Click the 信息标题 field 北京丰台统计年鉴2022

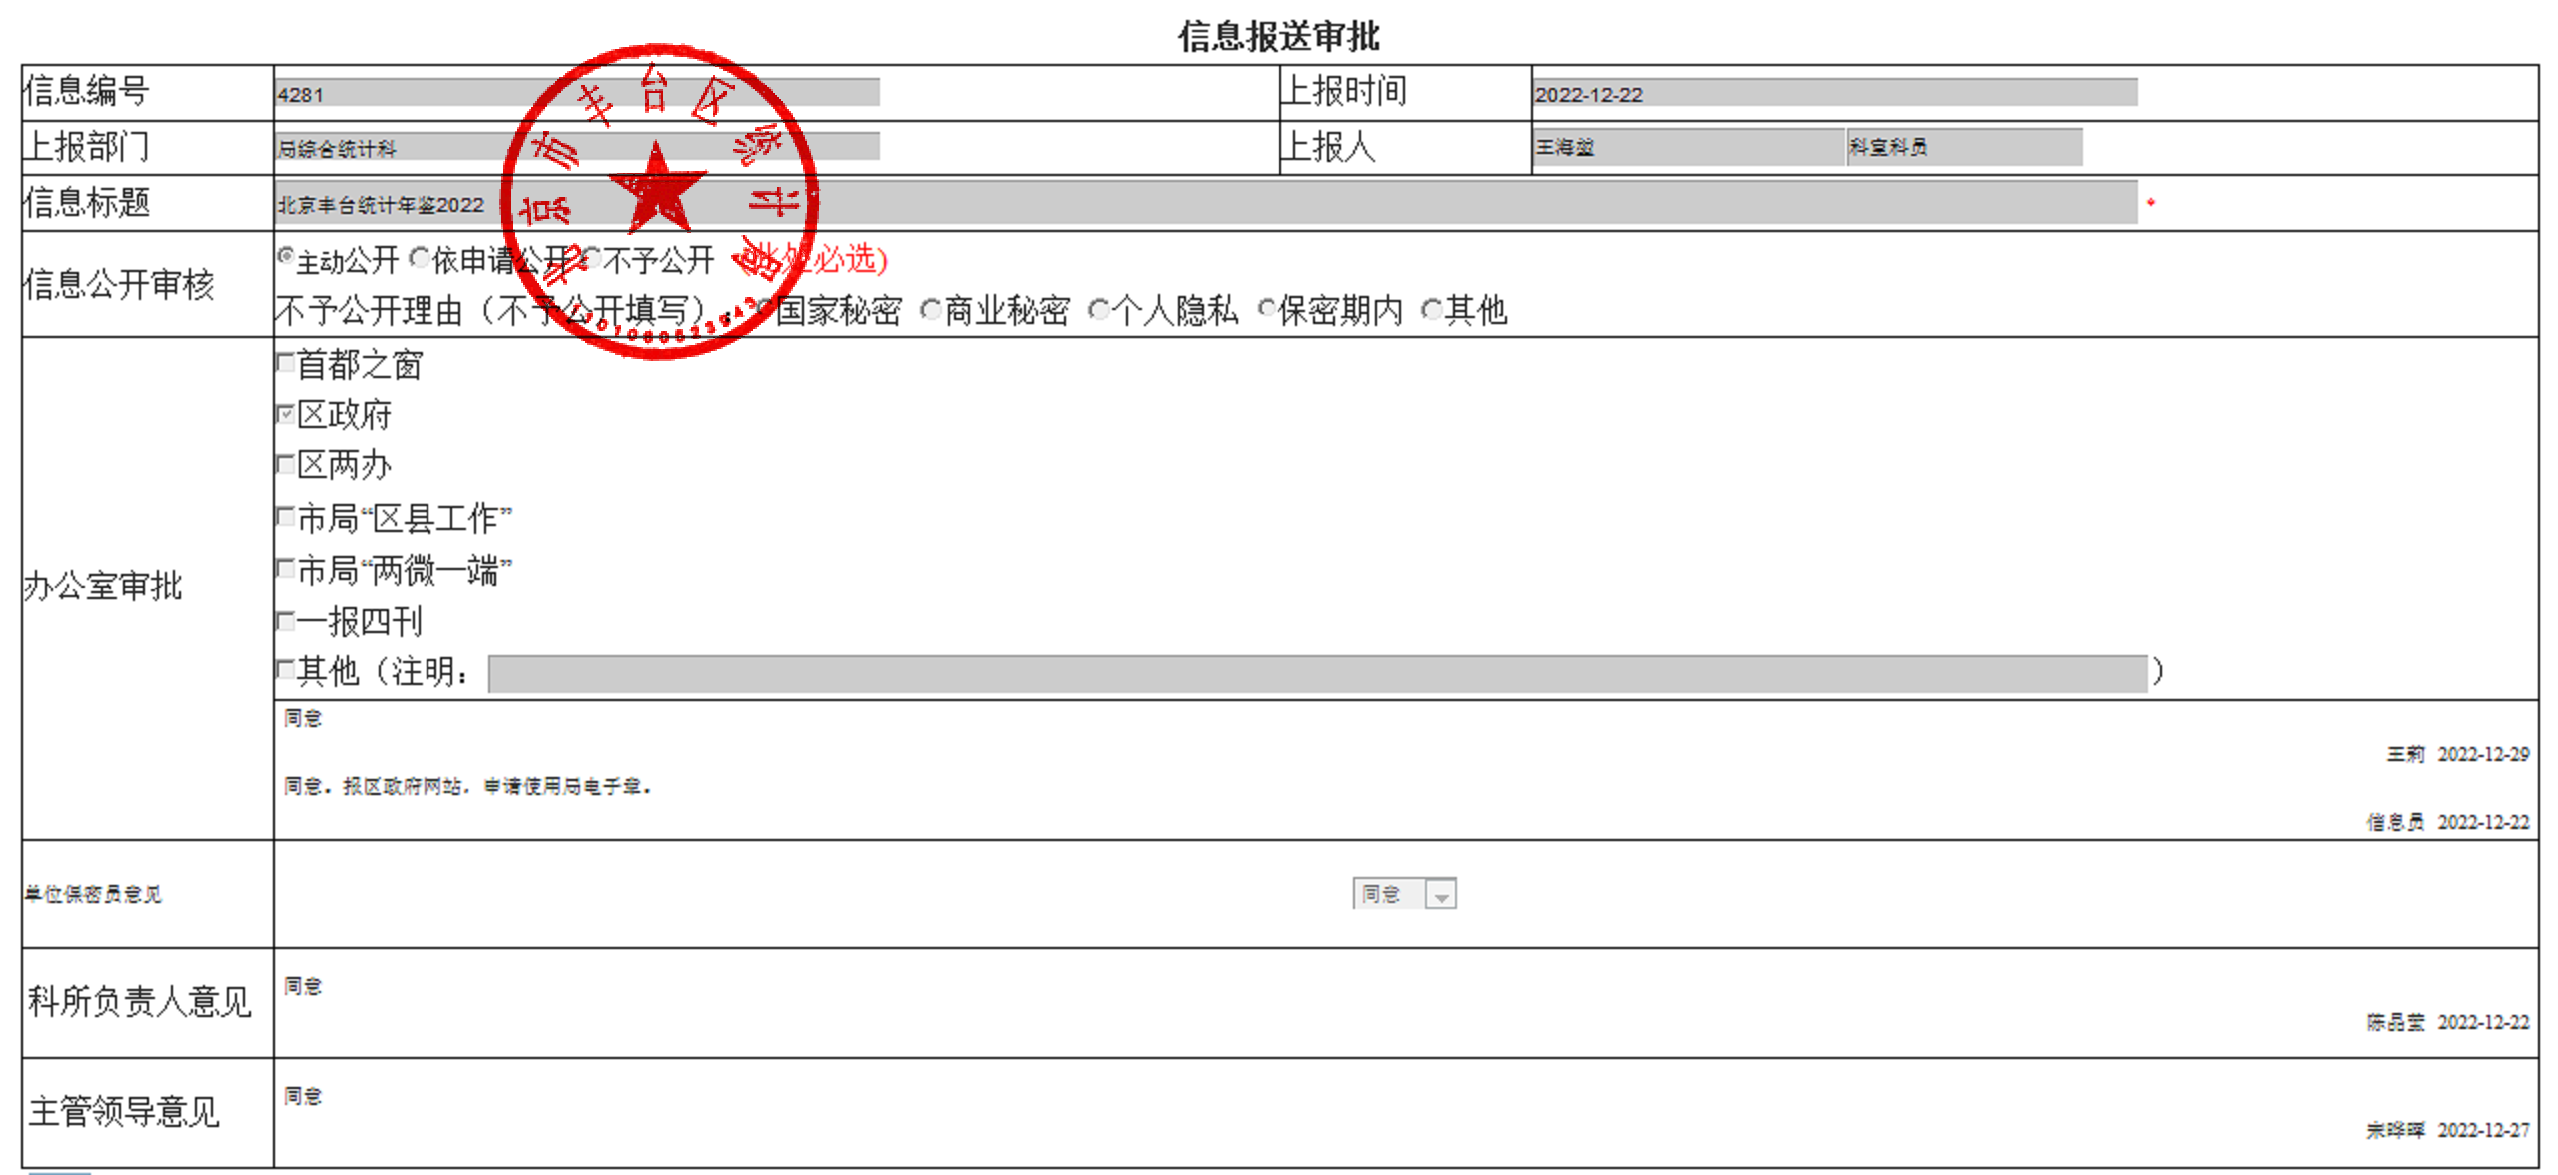[1400, 203]
